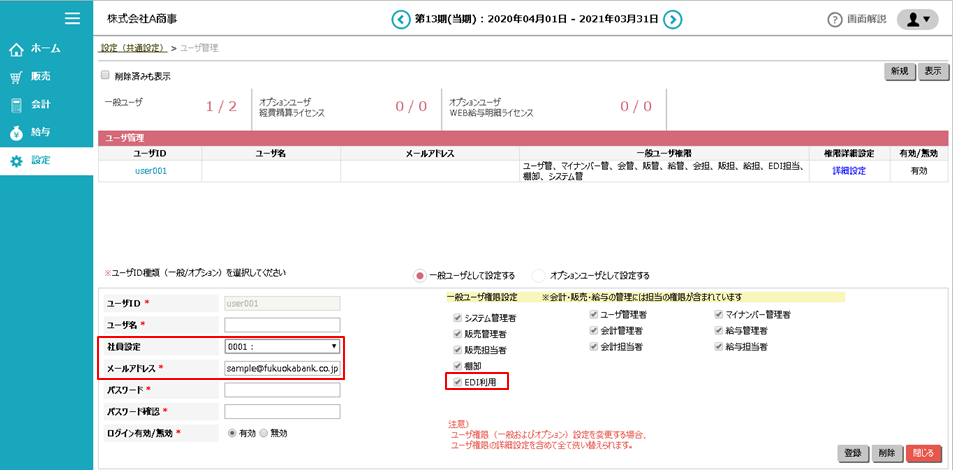Go to previous fiscal period arrow

point(401,19)
